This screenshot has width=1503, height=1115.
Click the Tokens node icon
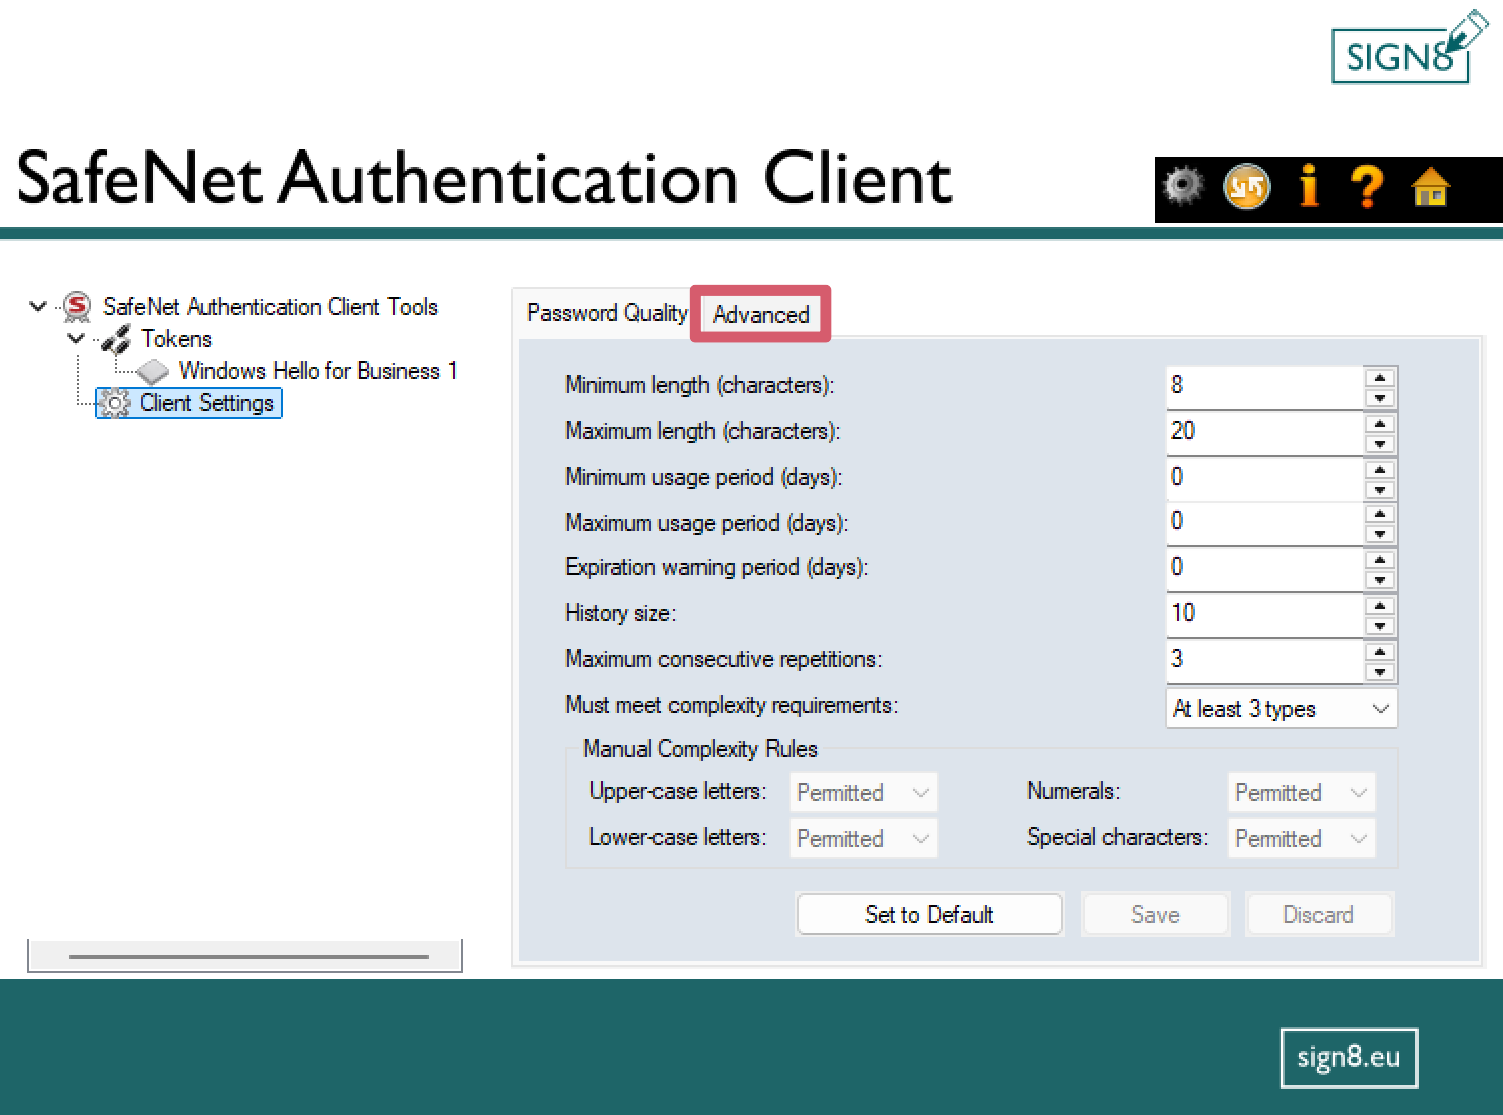[x=116, y=339]
